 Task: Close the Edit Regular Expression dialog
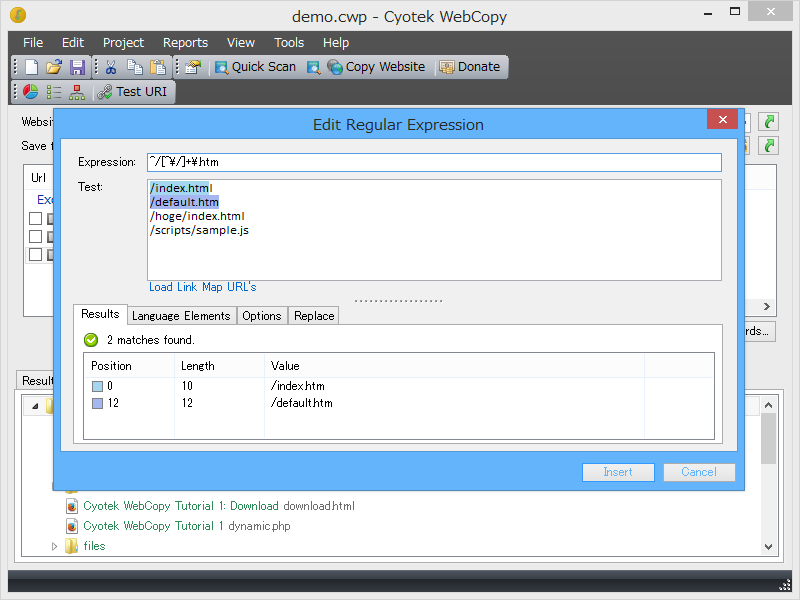click(x=722, y=119)
